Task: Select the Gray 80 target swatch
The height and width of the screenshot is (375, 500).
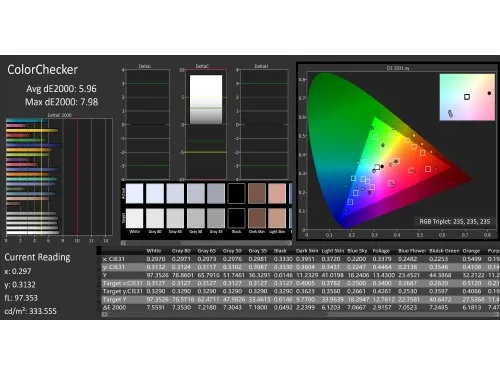Action: [155, 218]
